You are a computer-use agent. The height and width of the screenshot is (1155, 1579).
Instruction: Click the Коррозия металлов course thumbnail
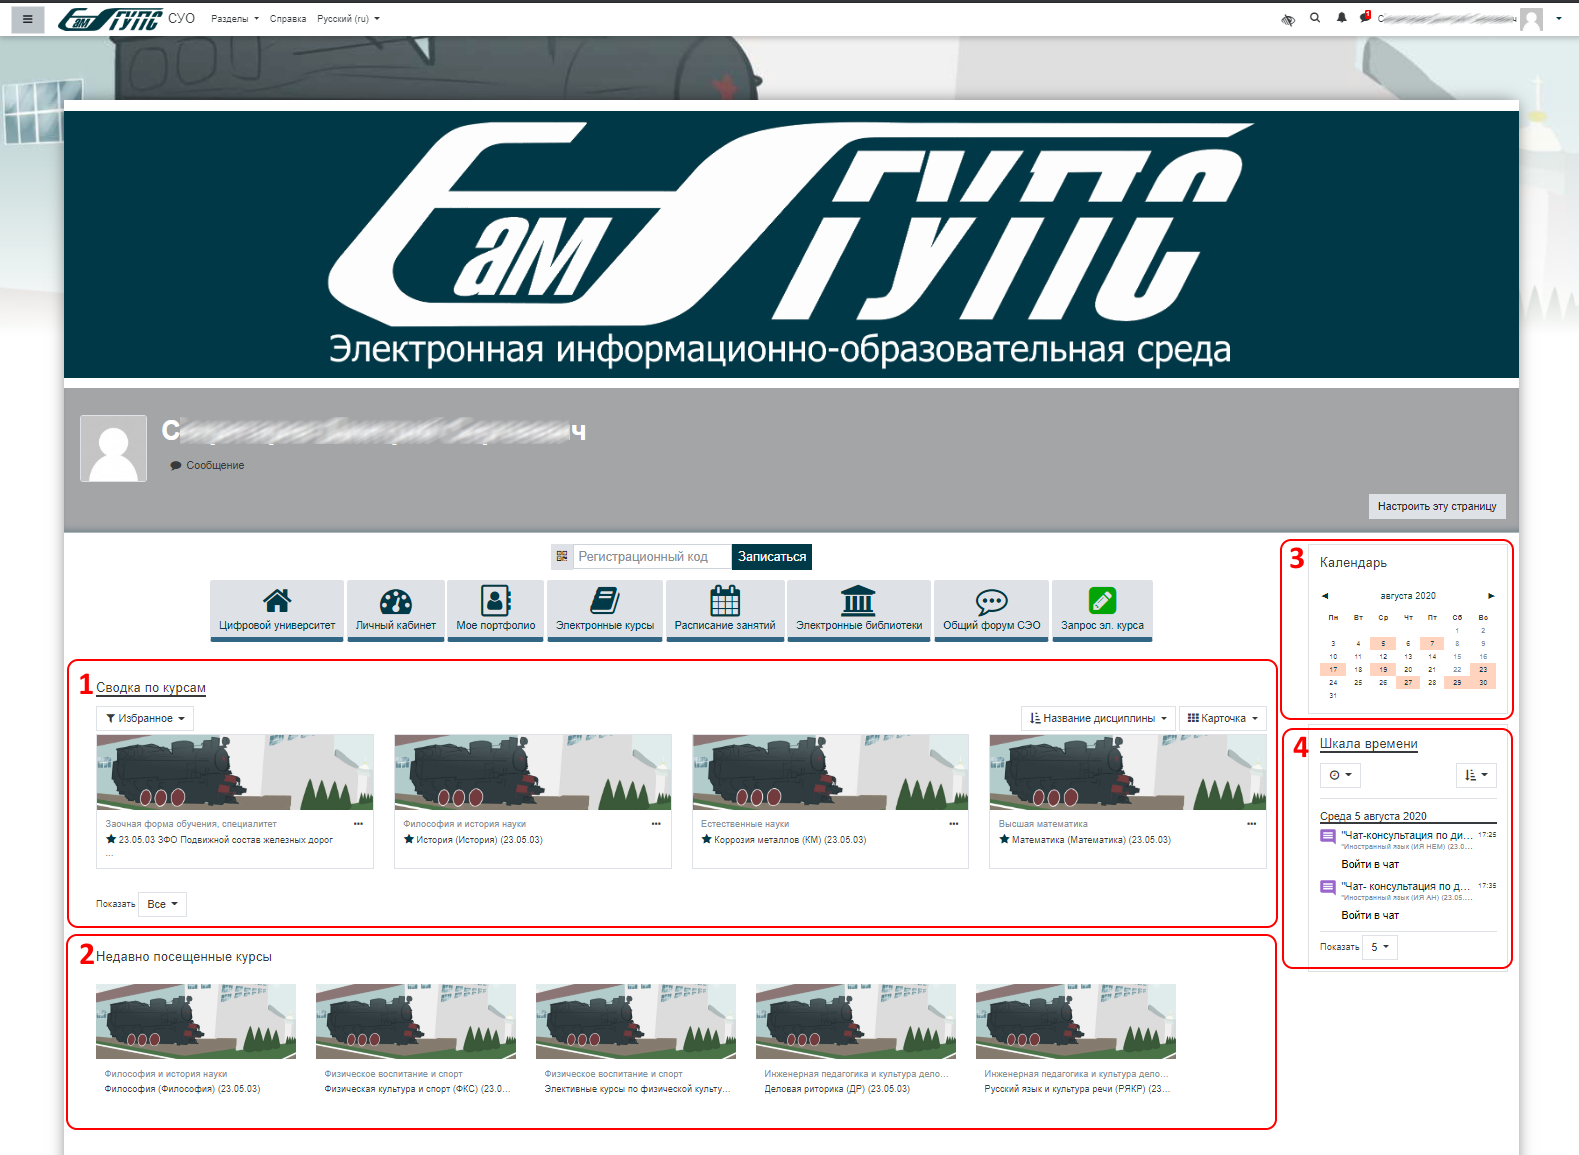coord(830,772)
